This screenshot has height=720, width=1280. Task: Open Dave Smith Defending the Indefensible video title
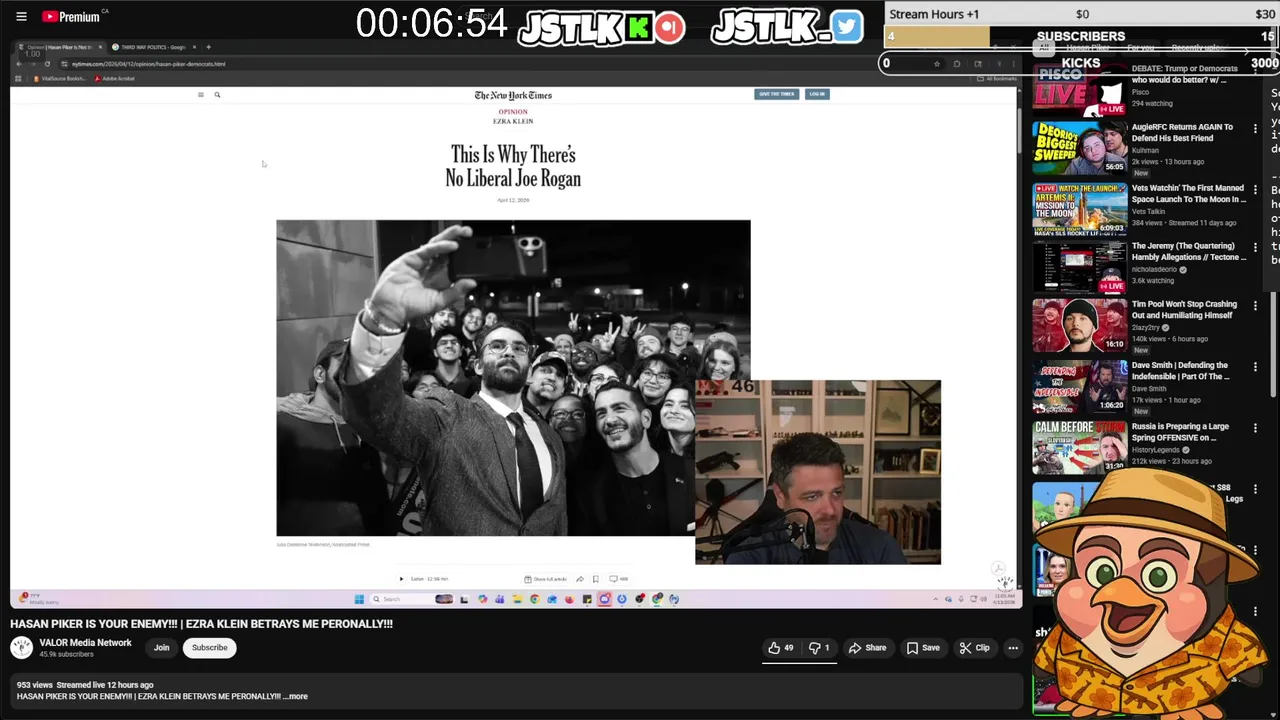coord(1182,371)
